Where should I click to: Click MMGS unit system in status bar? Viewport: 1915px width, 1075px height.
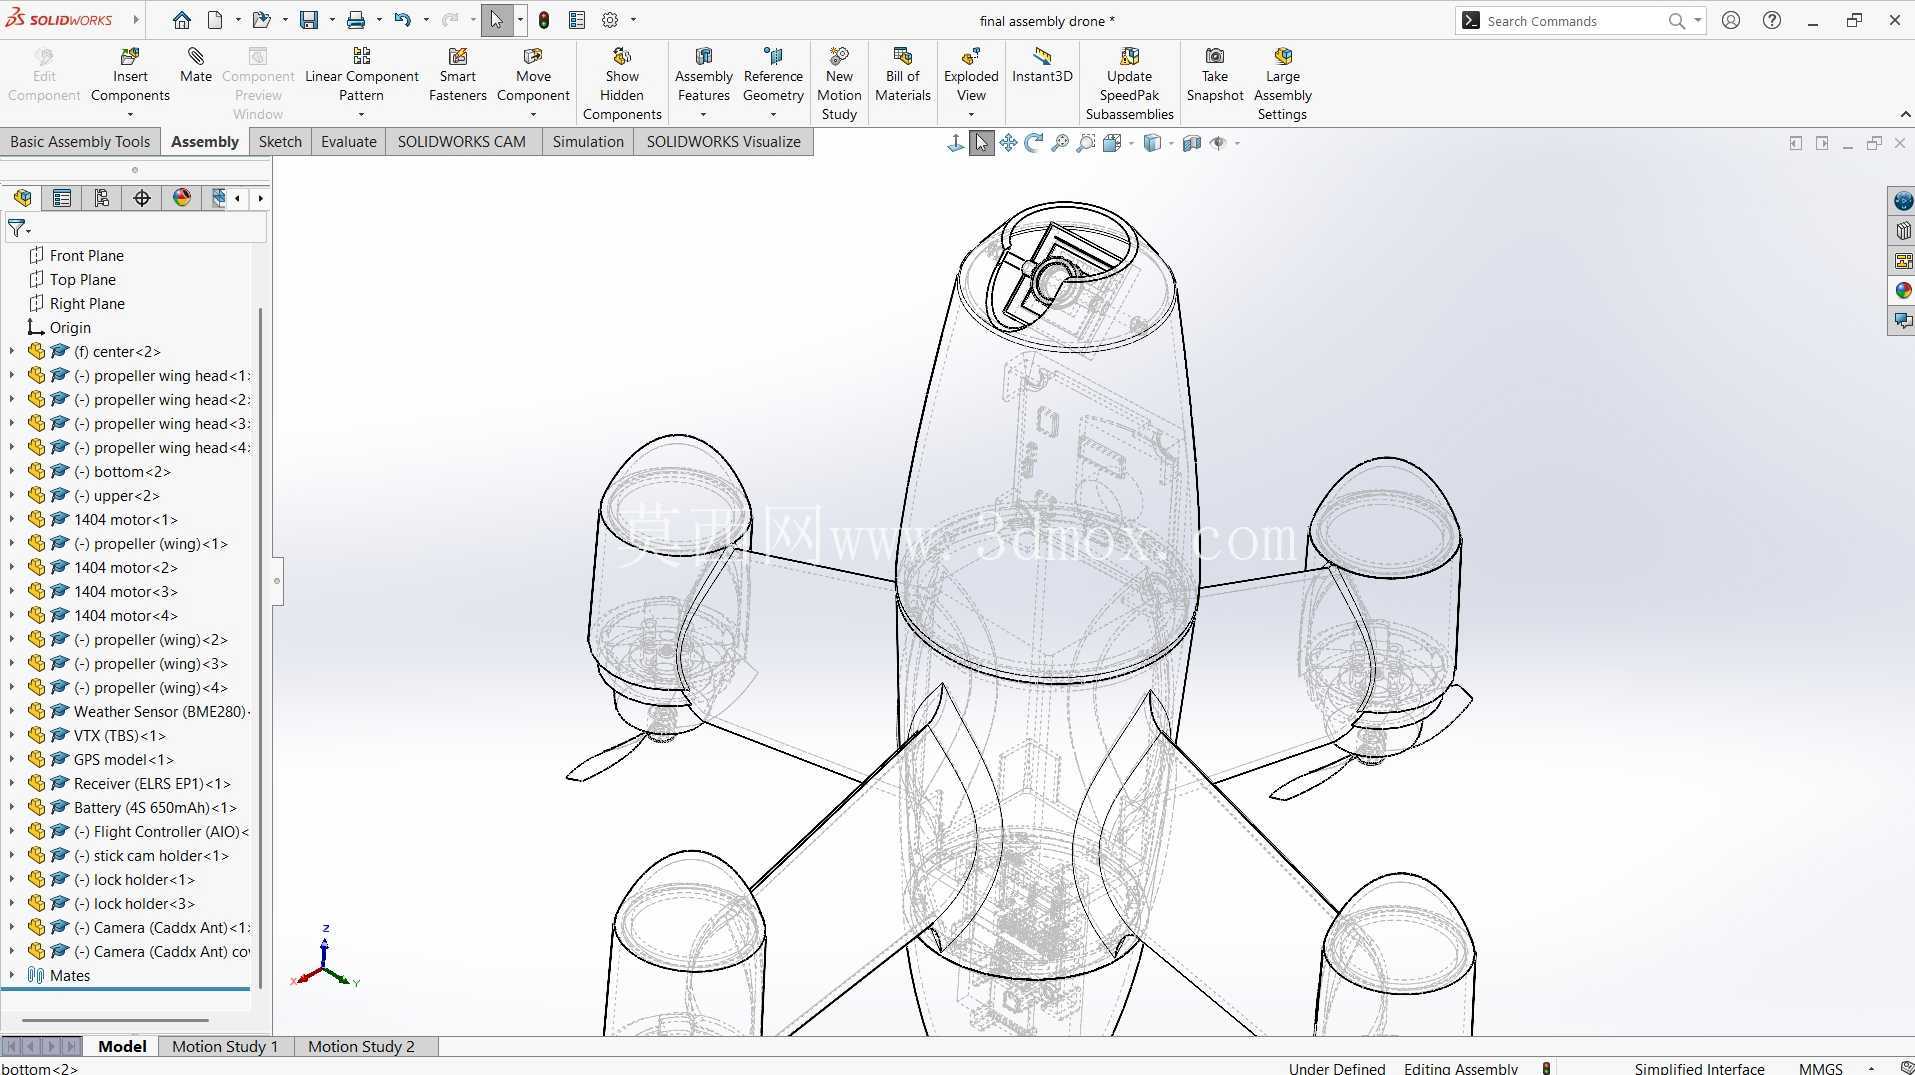(x=1820, y=1068)
